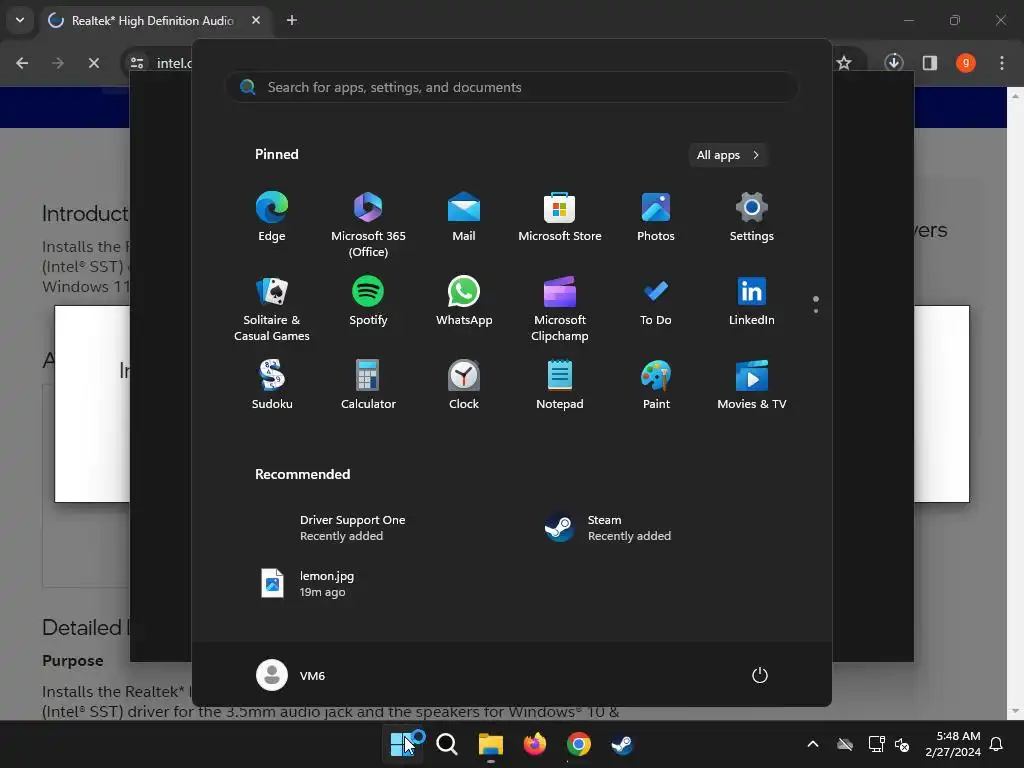This screenshot has height=768, width=1024.
Task: Bookmark this page with the star
Action: pos(844,63)
